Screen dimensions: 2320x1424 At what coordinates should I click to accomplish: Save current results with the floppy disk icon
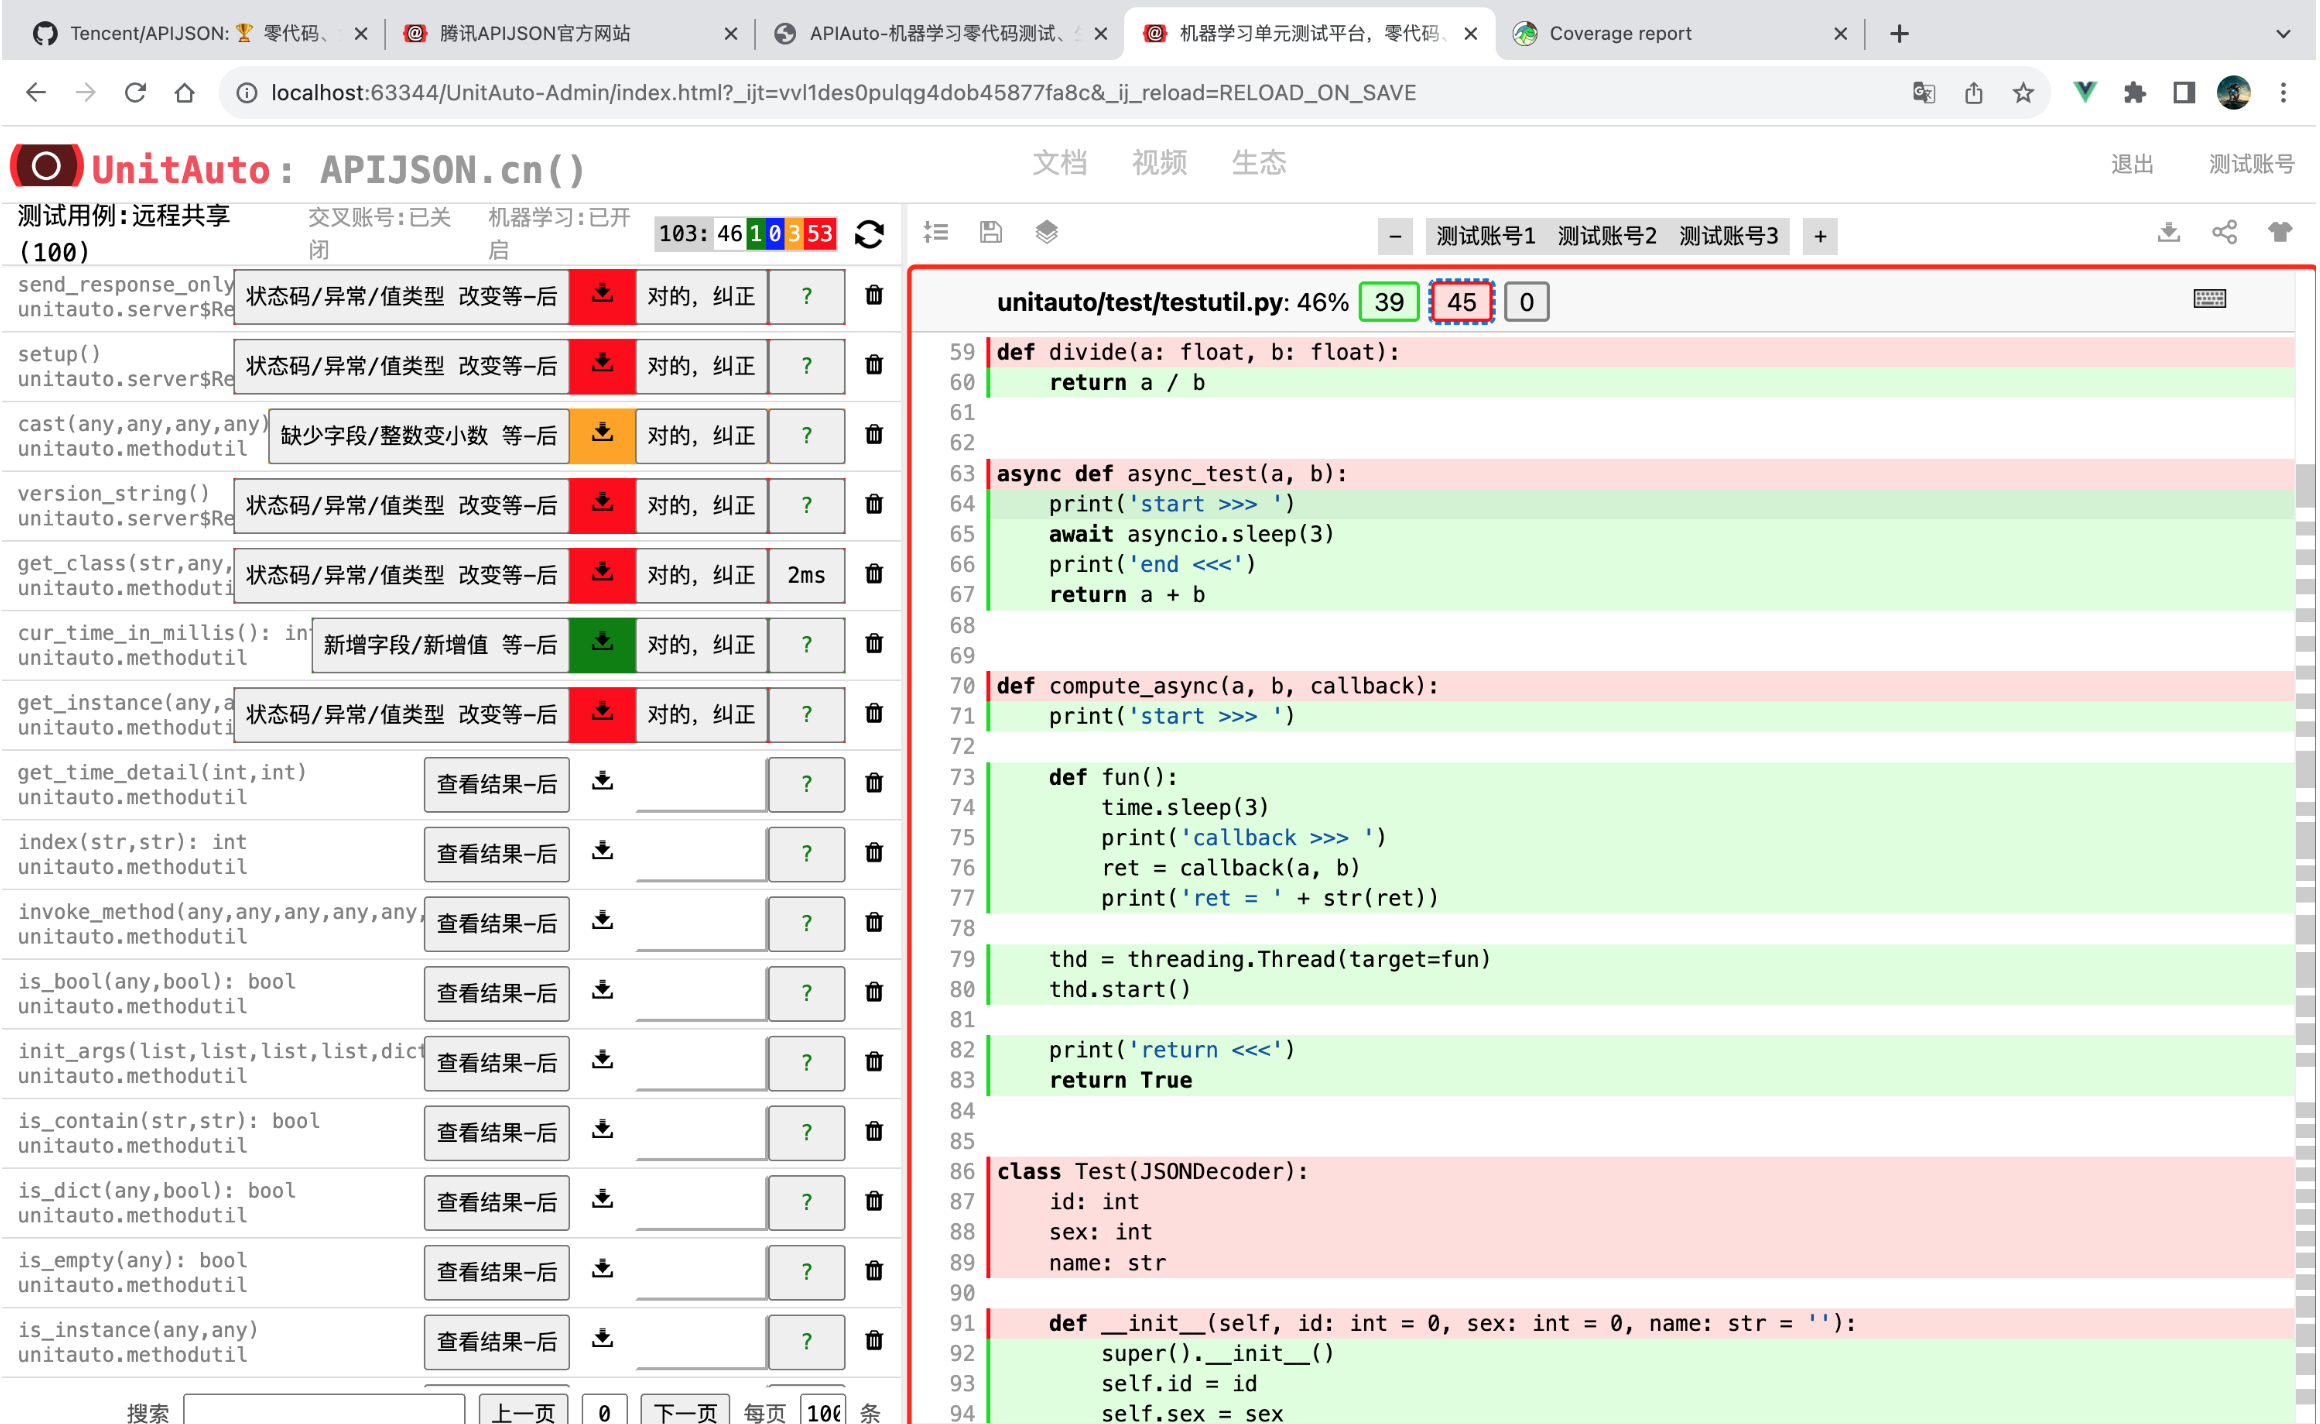tap(990, 231)
